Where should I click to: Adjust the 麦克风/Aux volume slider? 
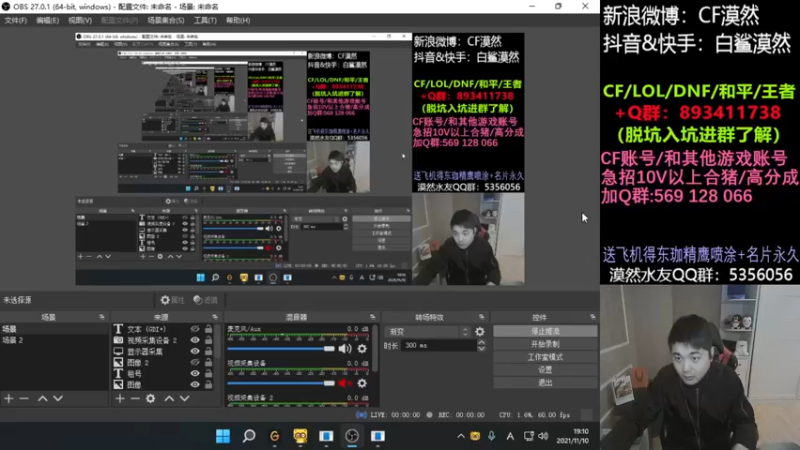(x=281, y=349)
